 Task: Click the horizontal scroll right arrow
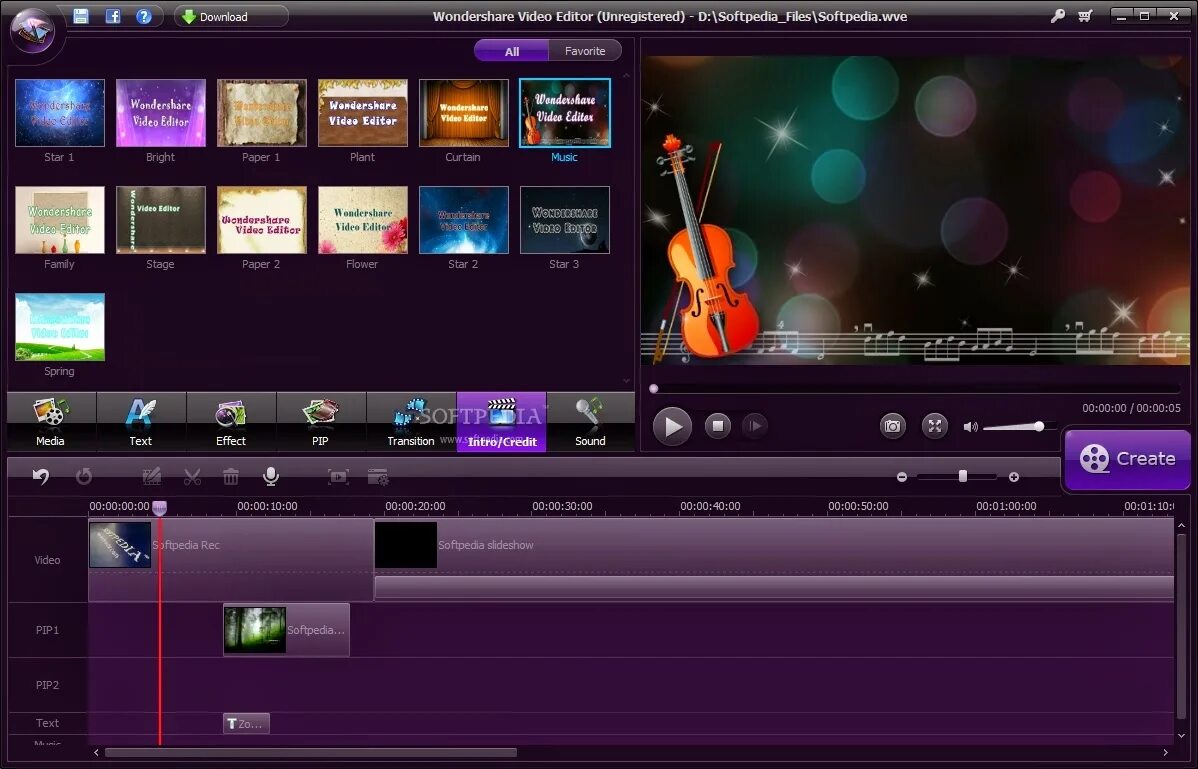1166,752
